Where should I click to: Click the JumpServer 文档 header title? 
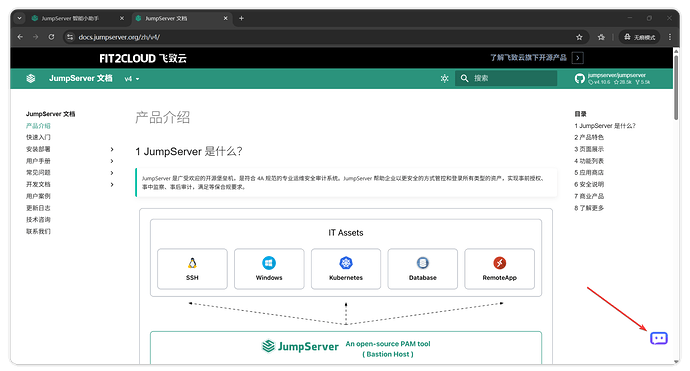[x=81, y=78]
